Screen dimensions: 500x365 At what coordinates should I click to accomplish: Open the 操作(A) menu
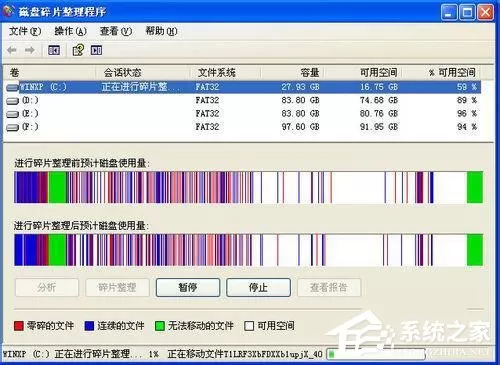click(70, 31)
